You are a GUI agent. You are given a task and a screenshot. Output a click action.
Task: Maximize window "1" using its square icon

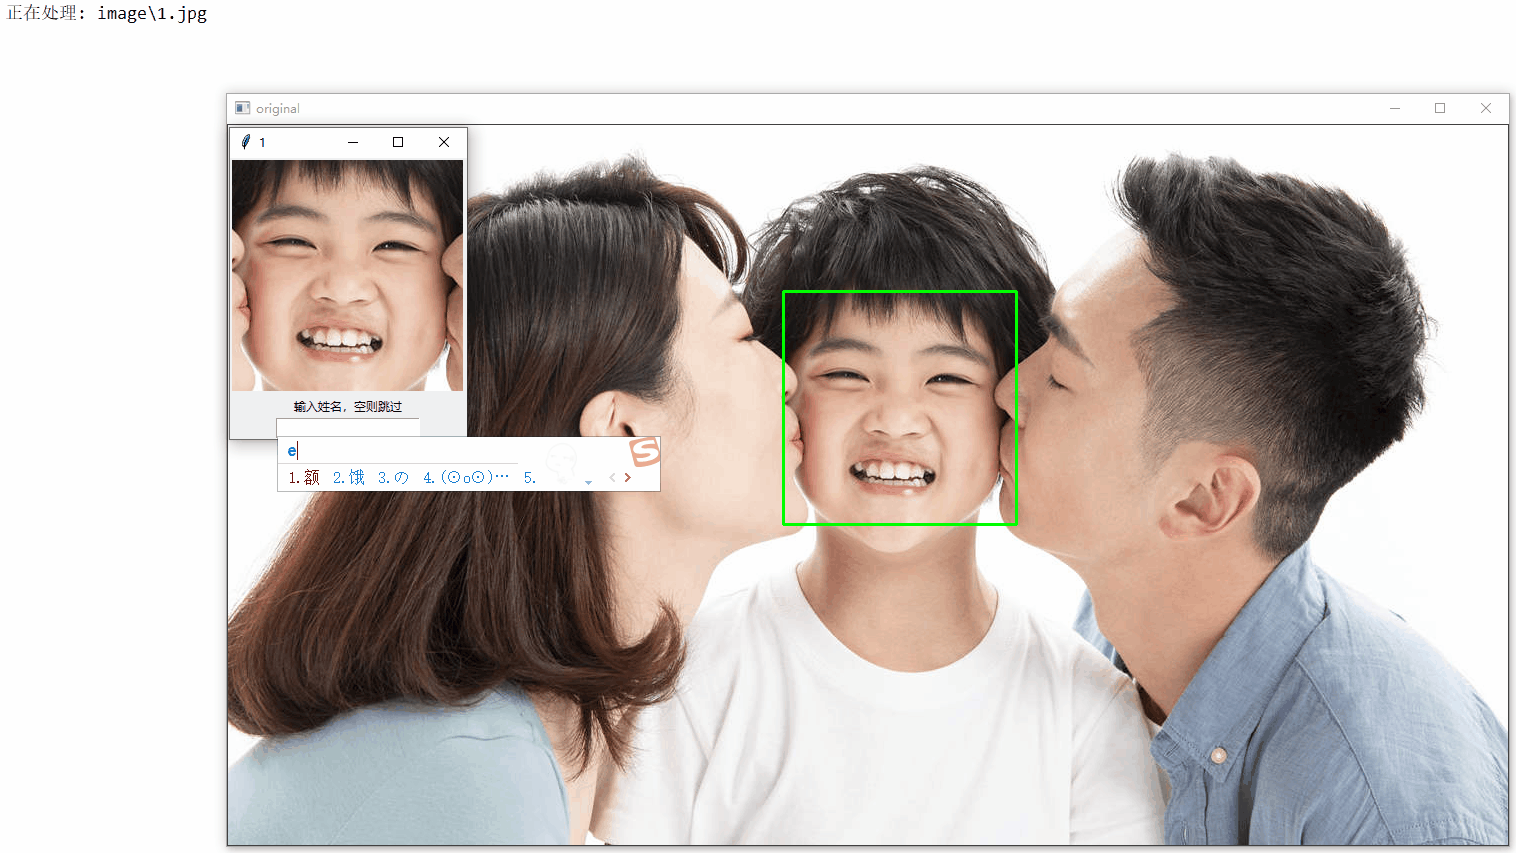(x=397, y=142)
